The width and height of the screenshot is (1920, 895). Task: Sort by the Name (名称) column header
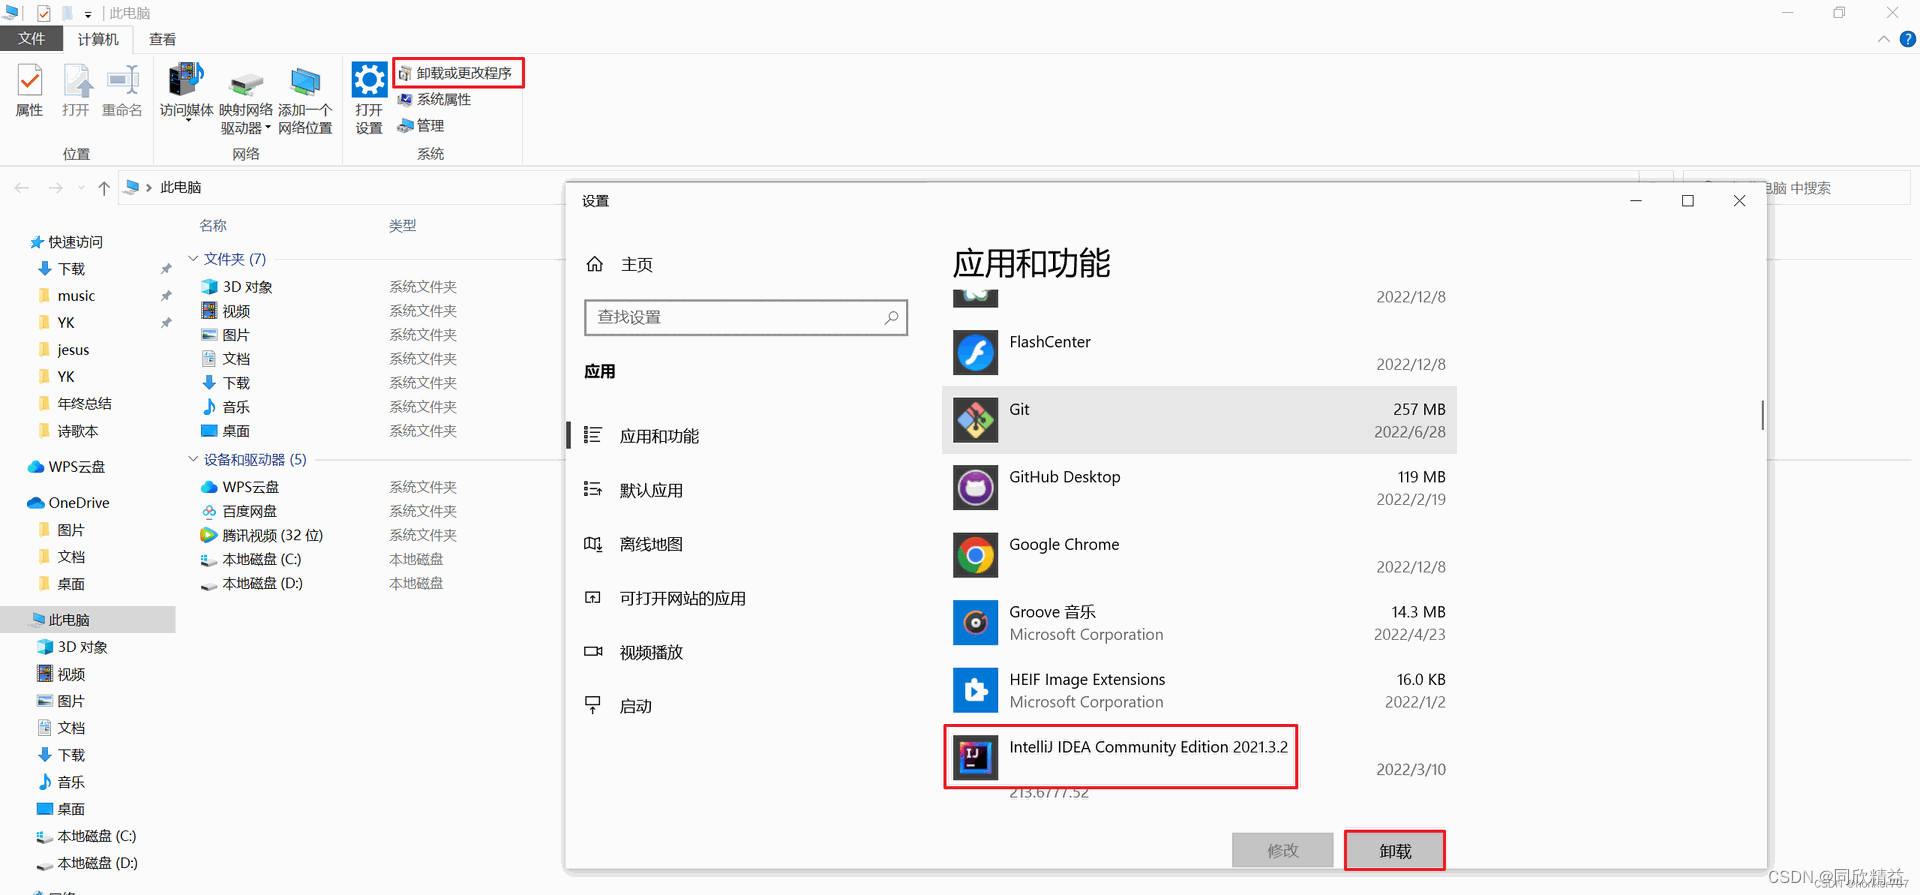pyautogui.click(x=213, y=226)
